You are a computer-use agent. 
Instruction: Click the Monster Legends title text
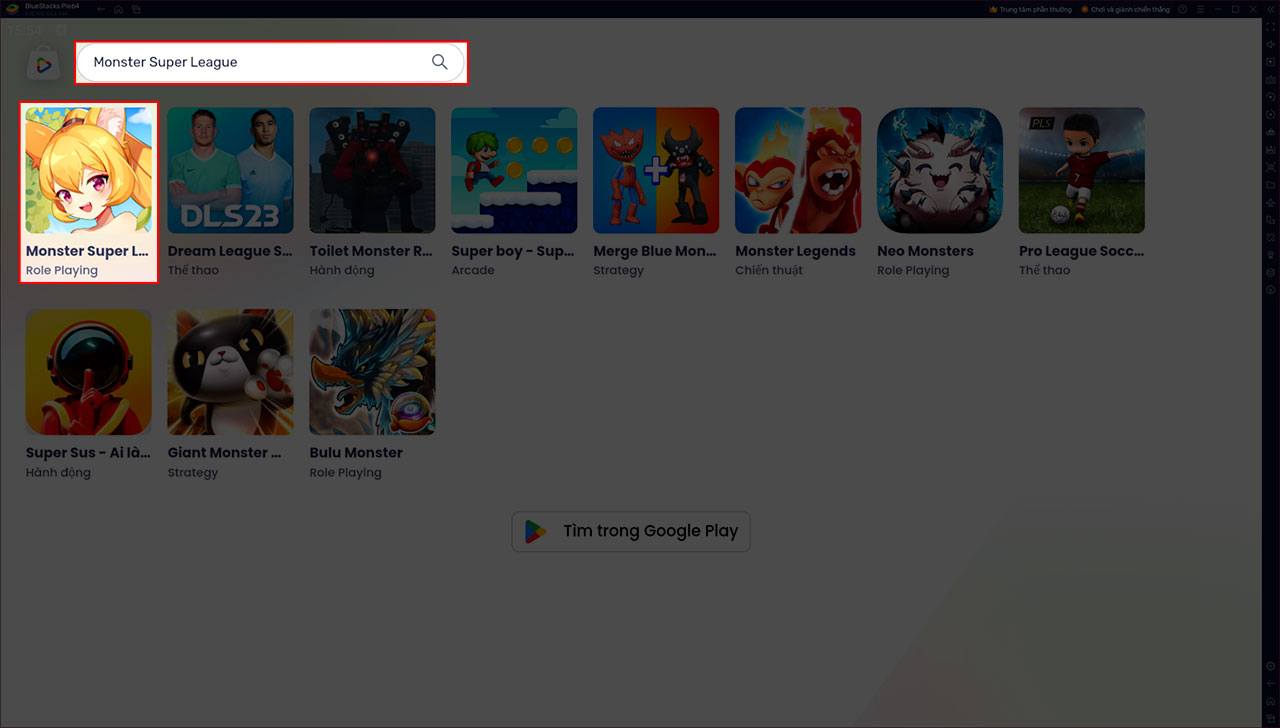(795, 251)
